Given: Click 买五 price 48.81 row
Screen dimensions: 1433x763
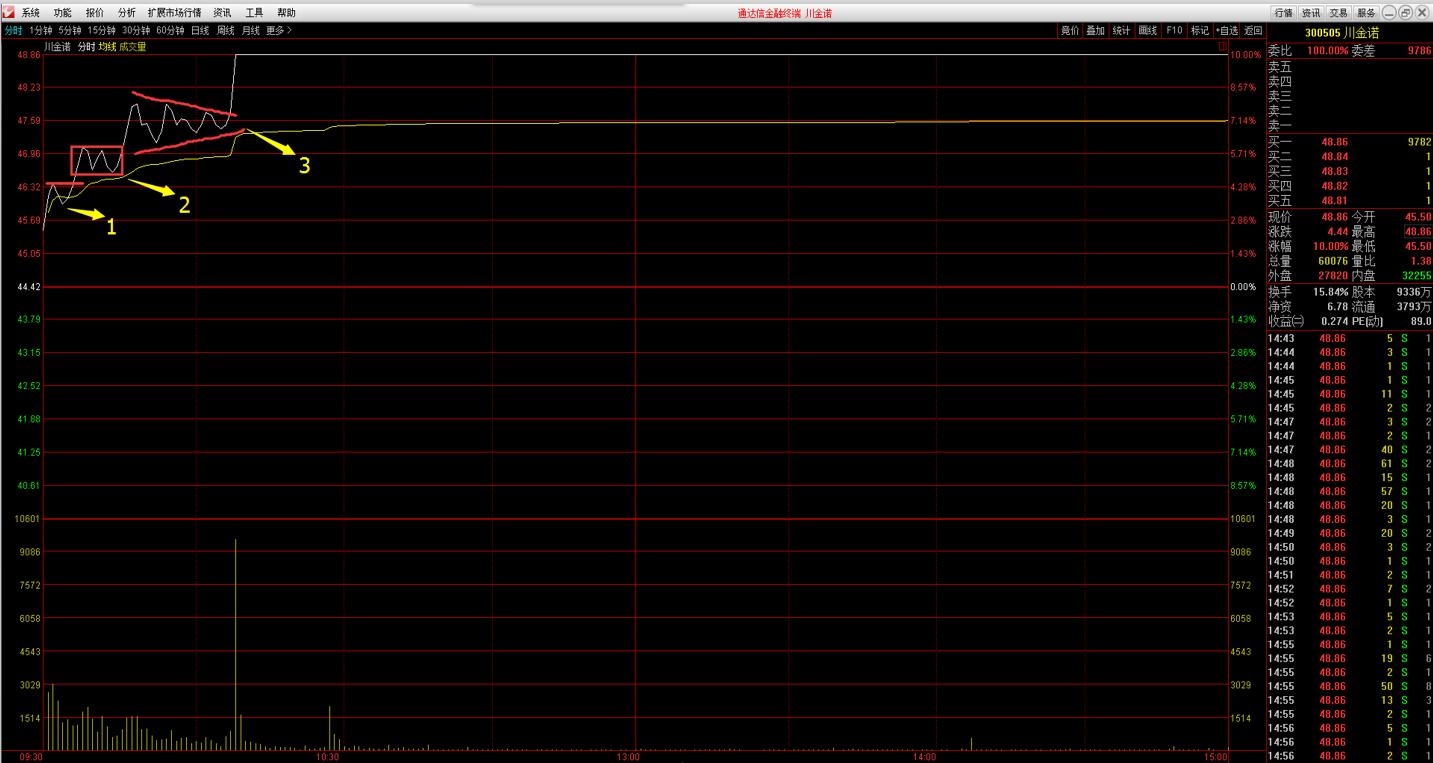Looking at the screenshot, I should [x=1350, y=201].
